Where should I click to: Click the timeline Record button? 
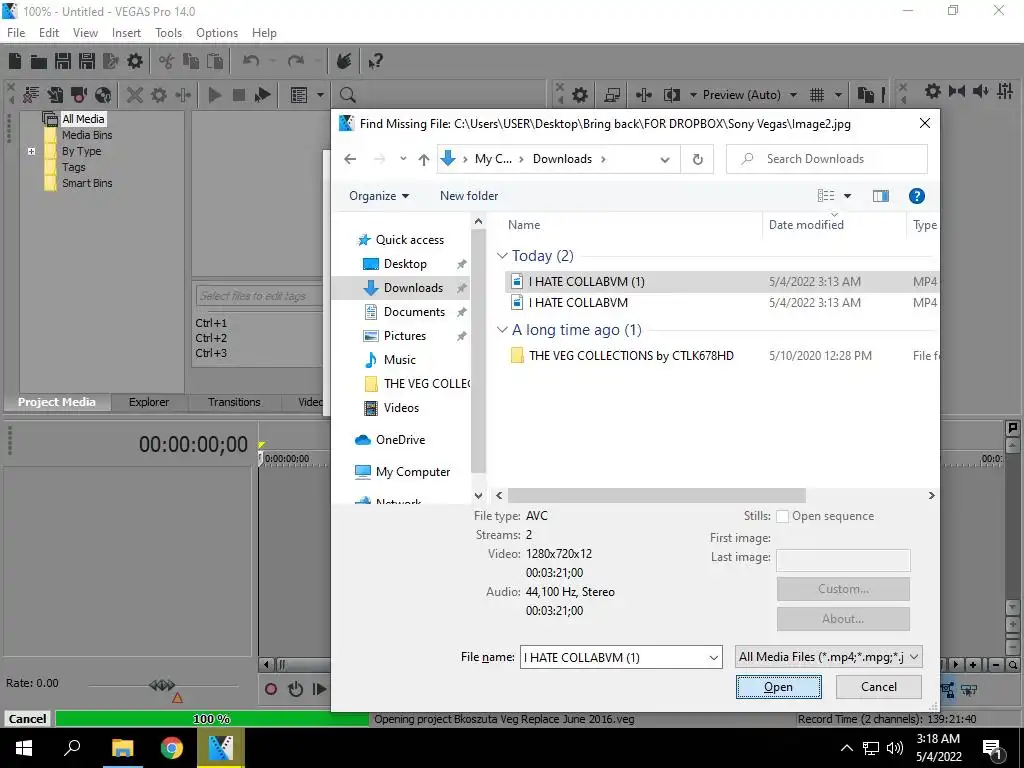pos(270,688)
